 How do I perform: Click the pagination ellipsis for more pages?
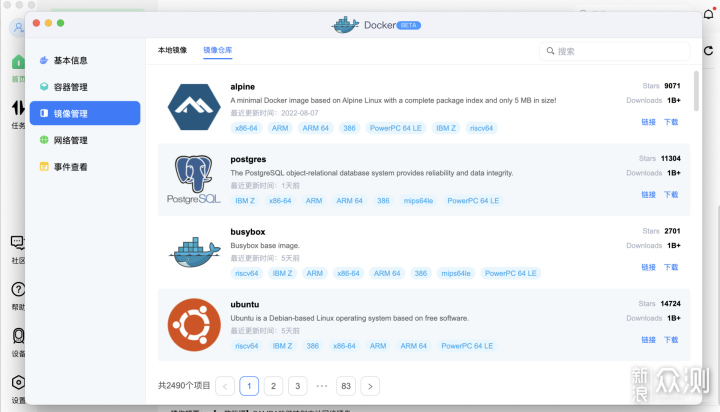(x=322, y=386)
